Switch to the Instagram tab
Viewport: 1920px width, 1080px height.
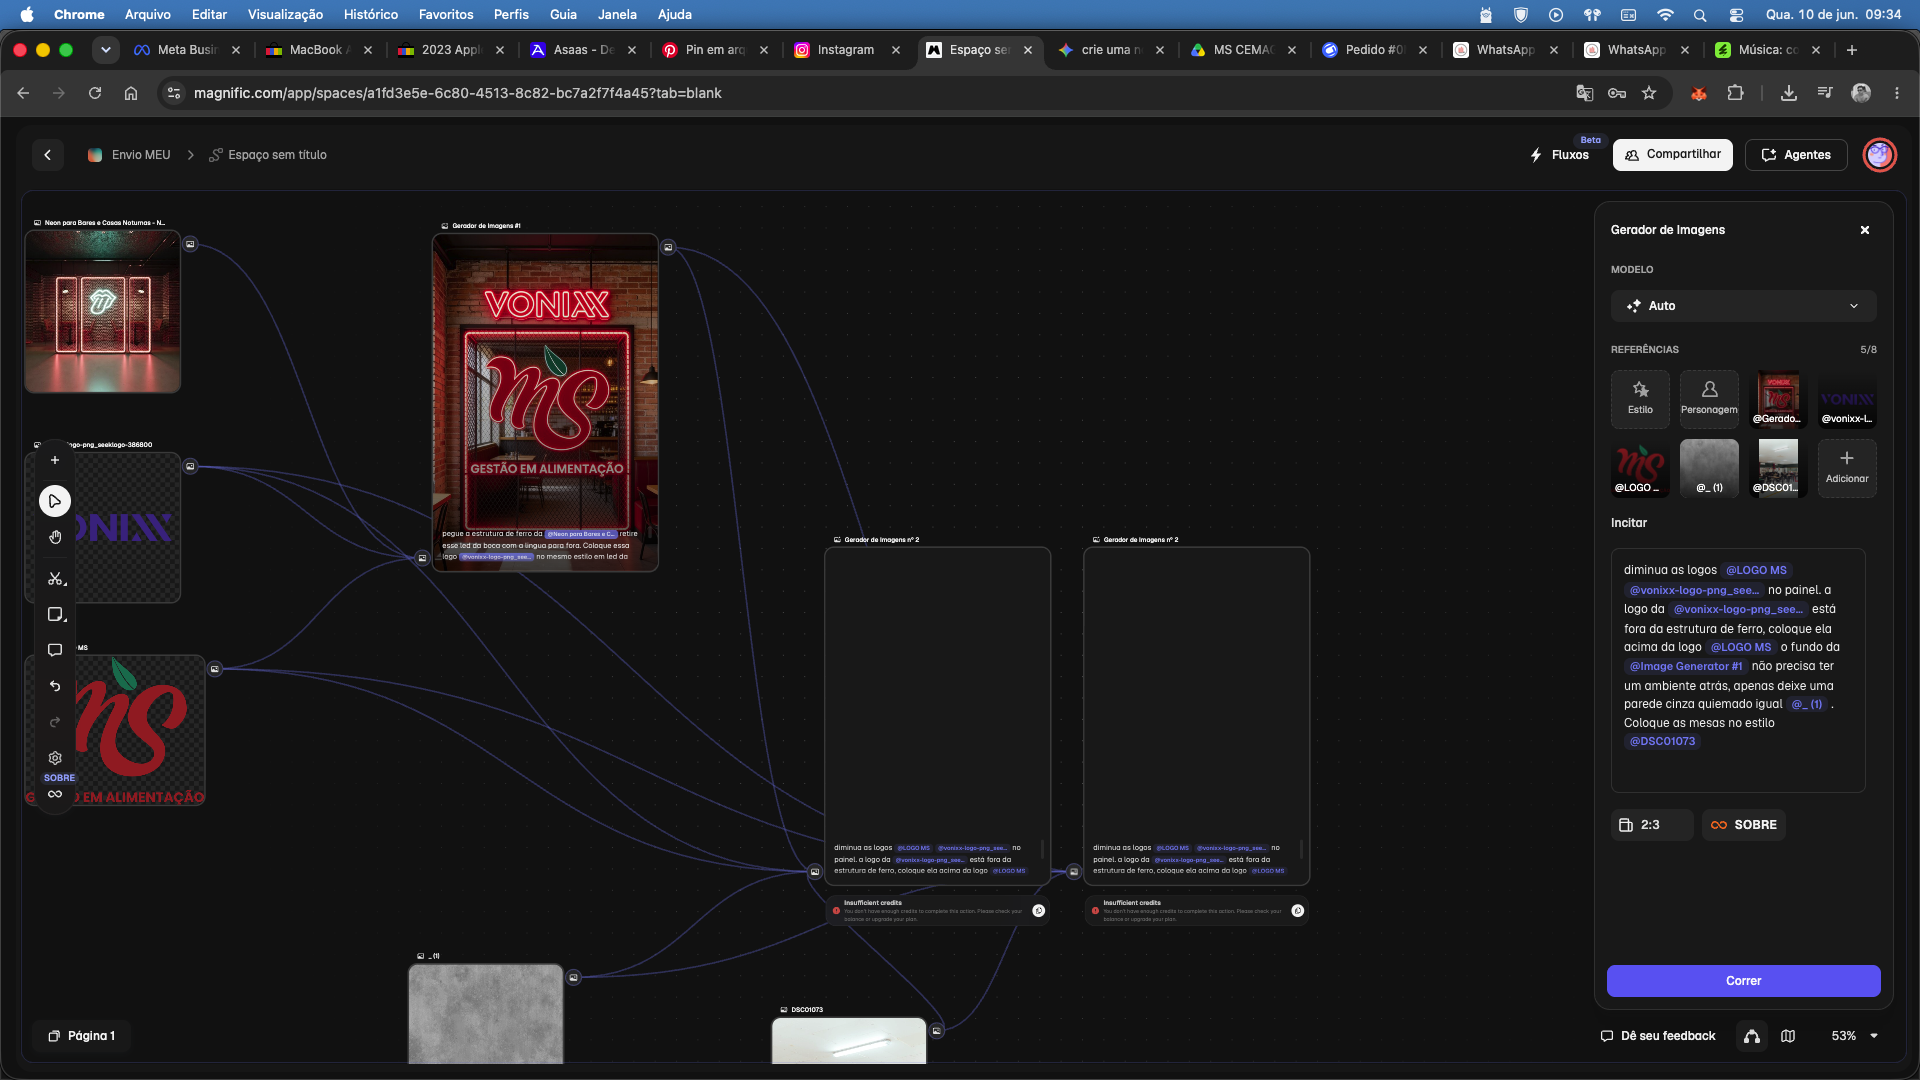pyautogui.click(x=846, y=50)
